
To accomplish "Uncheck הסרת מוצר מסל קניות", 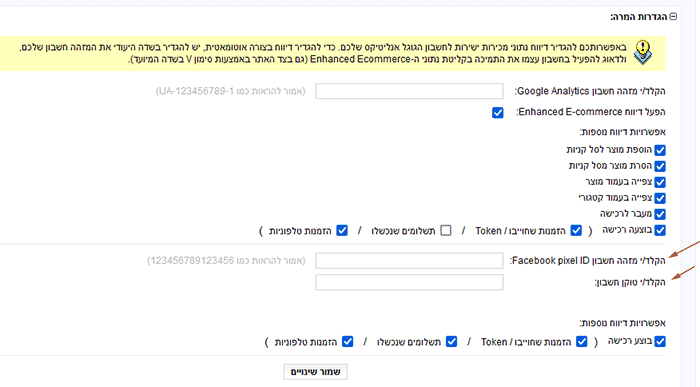I will [x=660, y=166].
